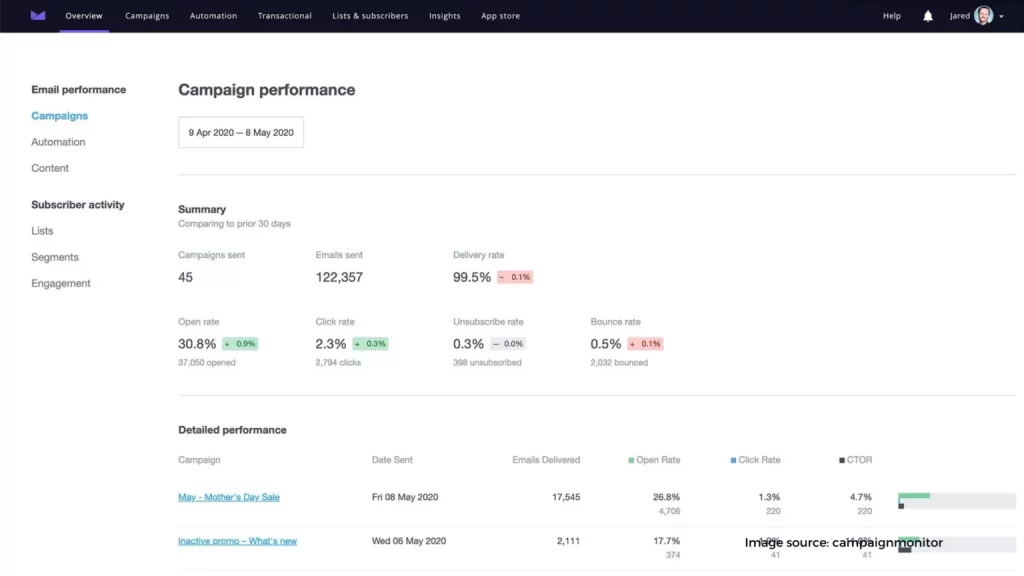
Task: Switch to the Campaigns top navigation tab
Action: click(x=147, y=16)
